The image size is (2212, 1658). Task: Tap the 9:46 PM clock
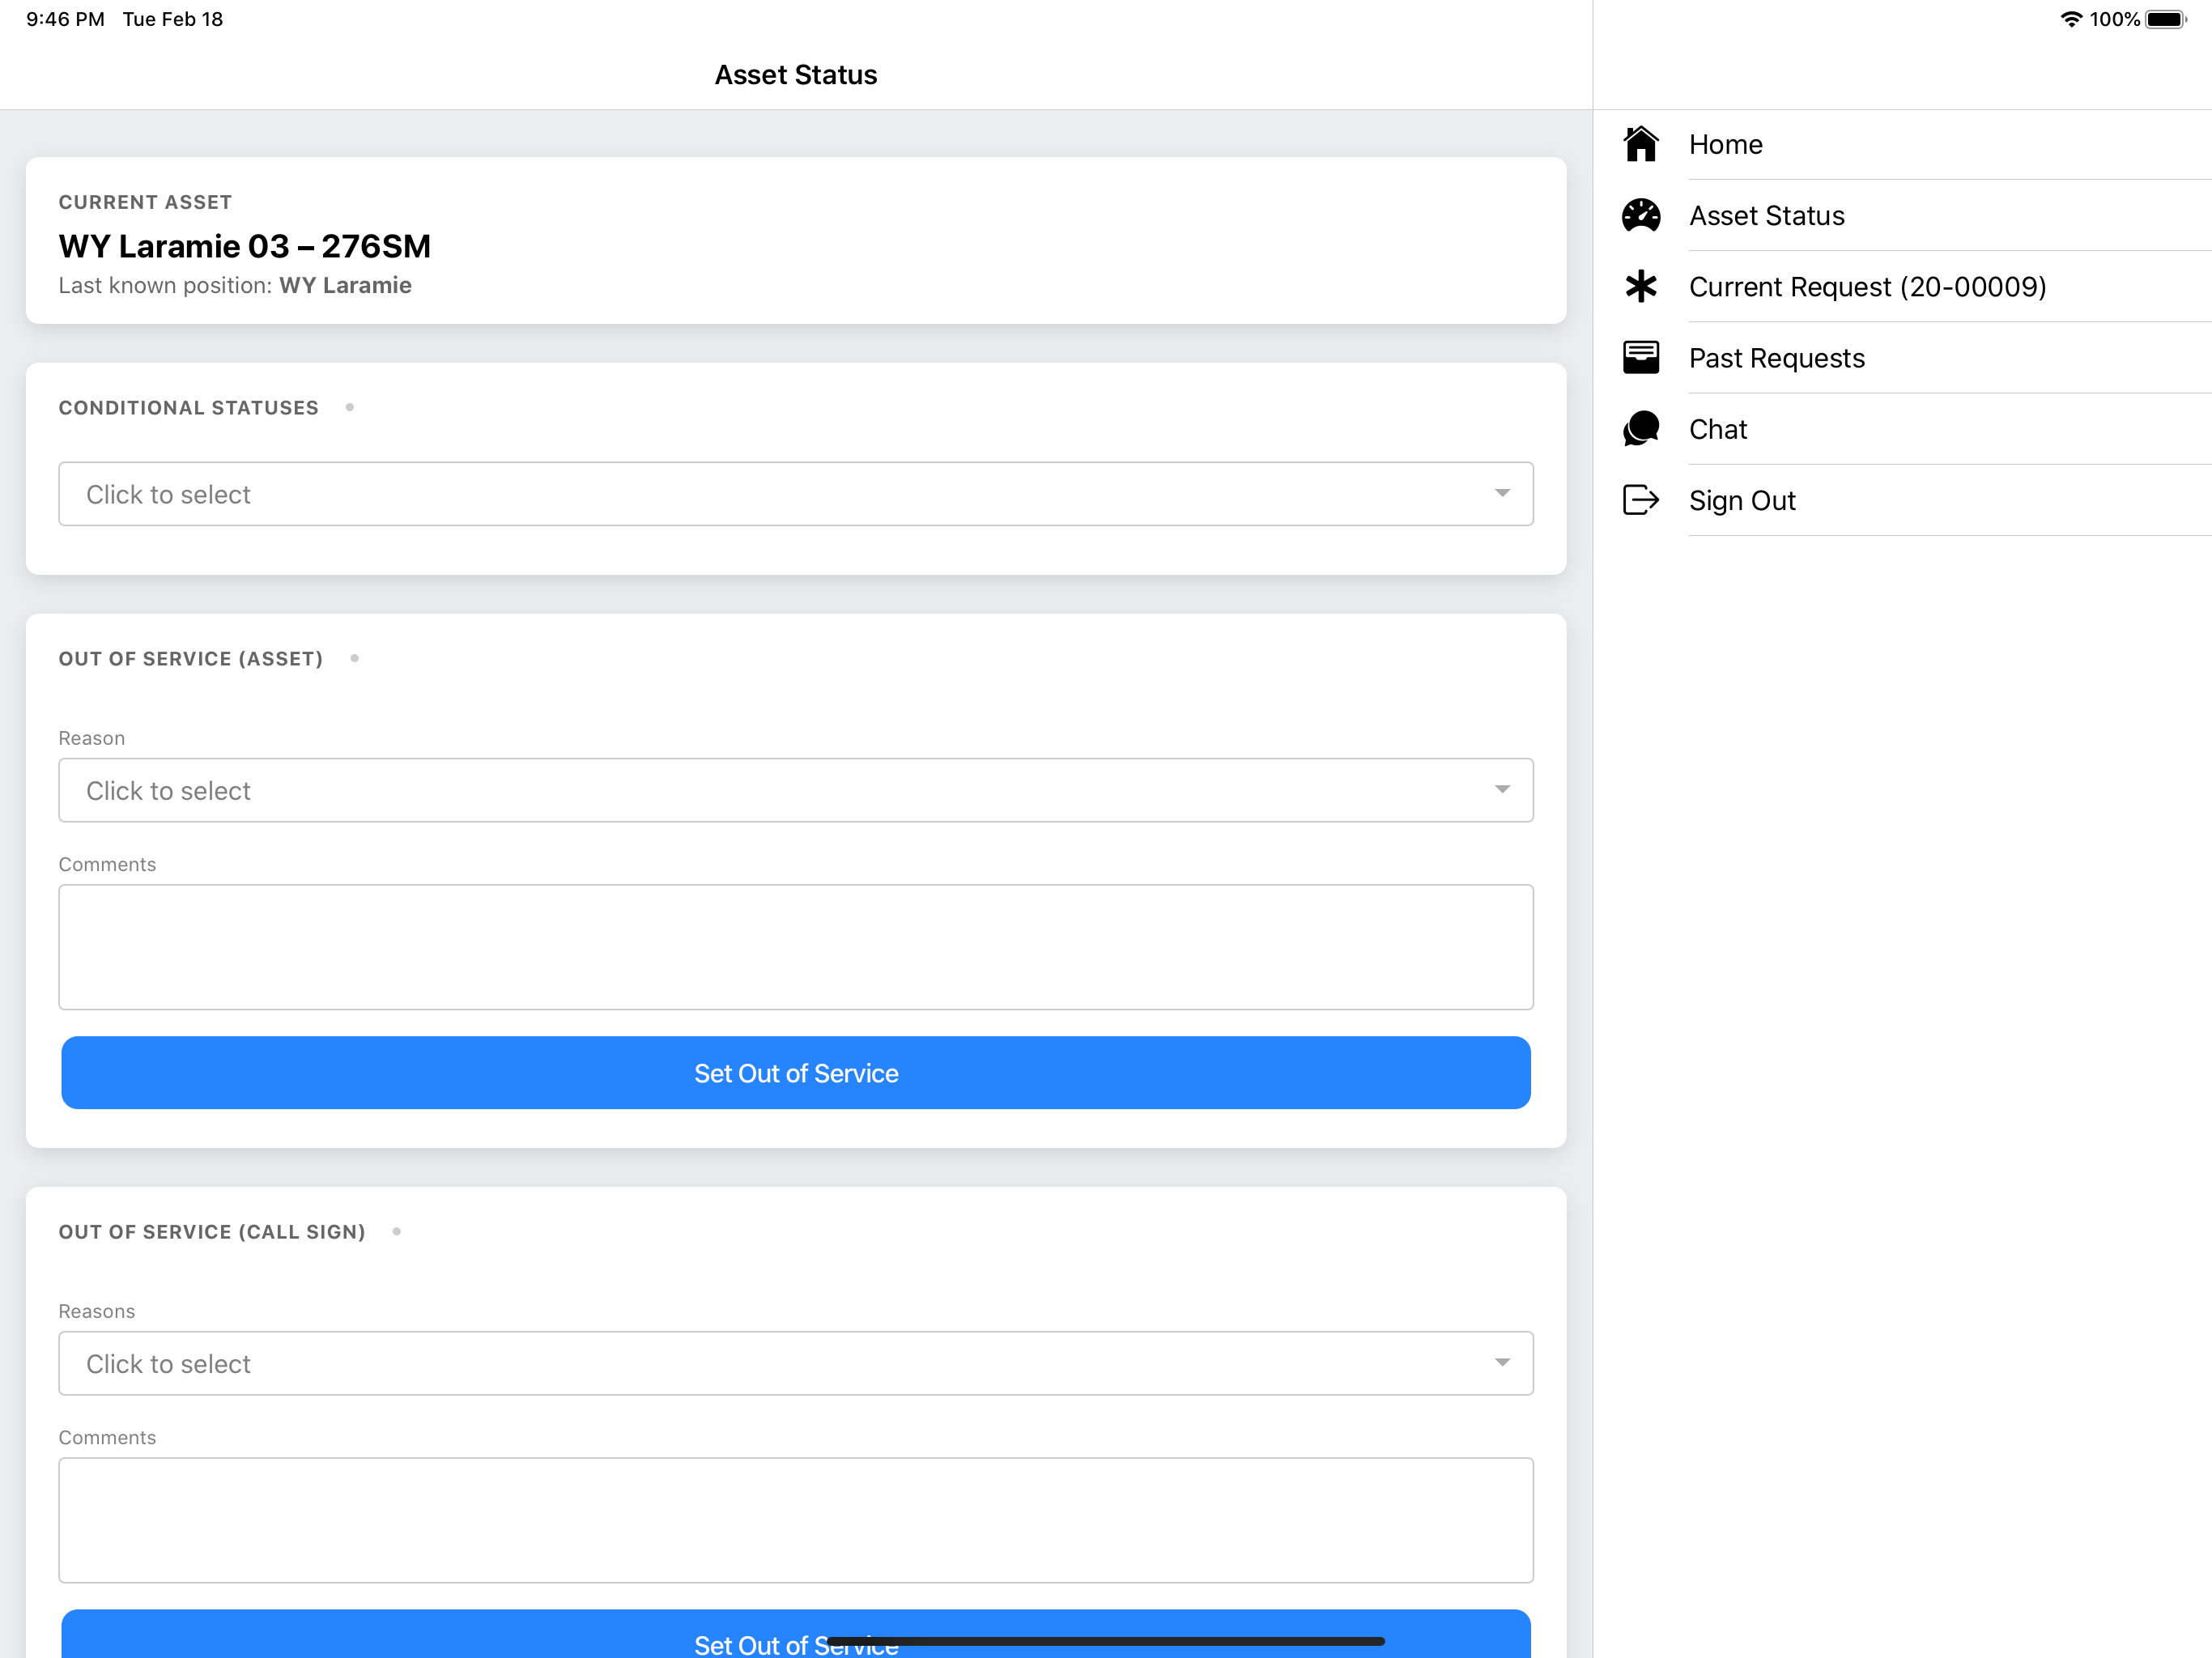click(x=65, y=19)
